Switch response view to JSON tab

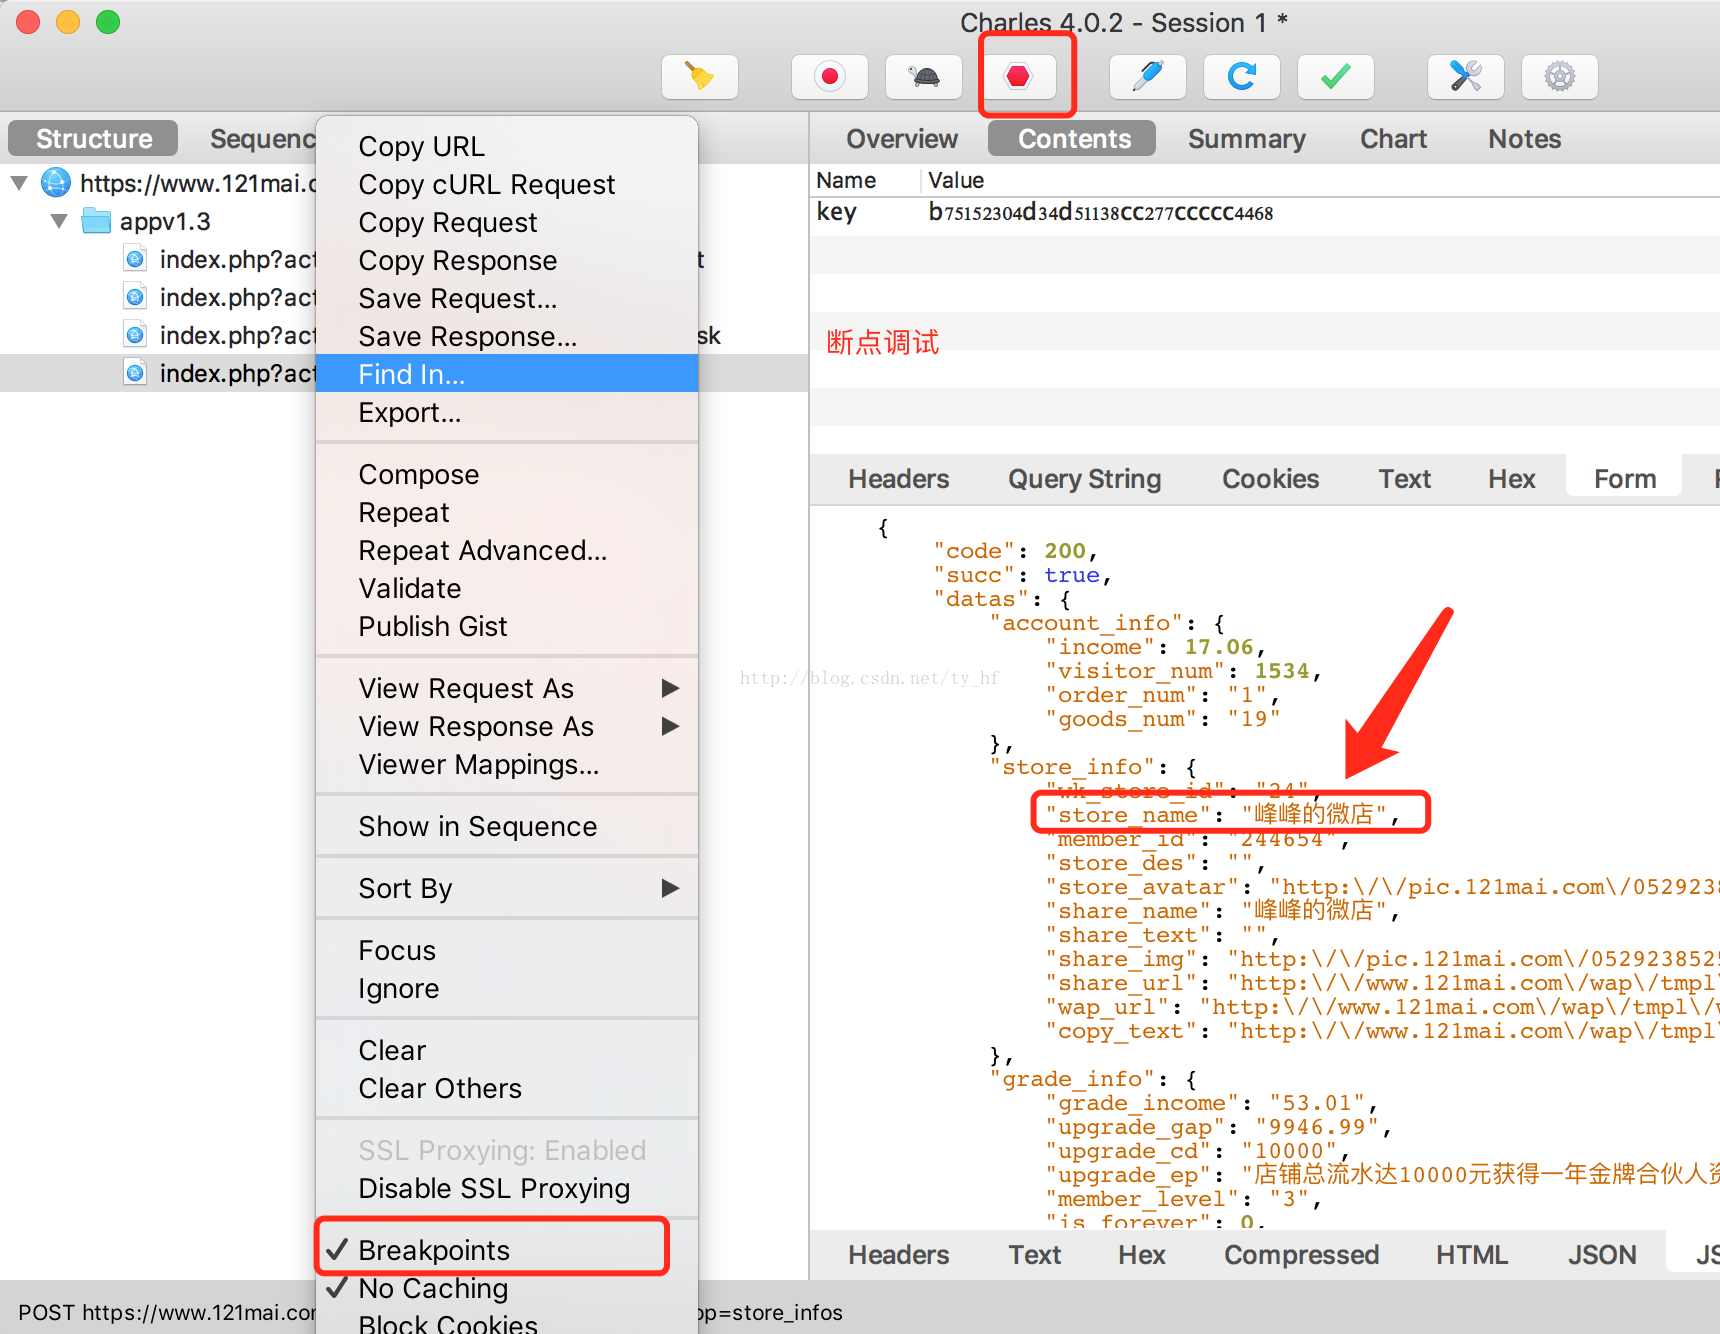[1602, 1255]
